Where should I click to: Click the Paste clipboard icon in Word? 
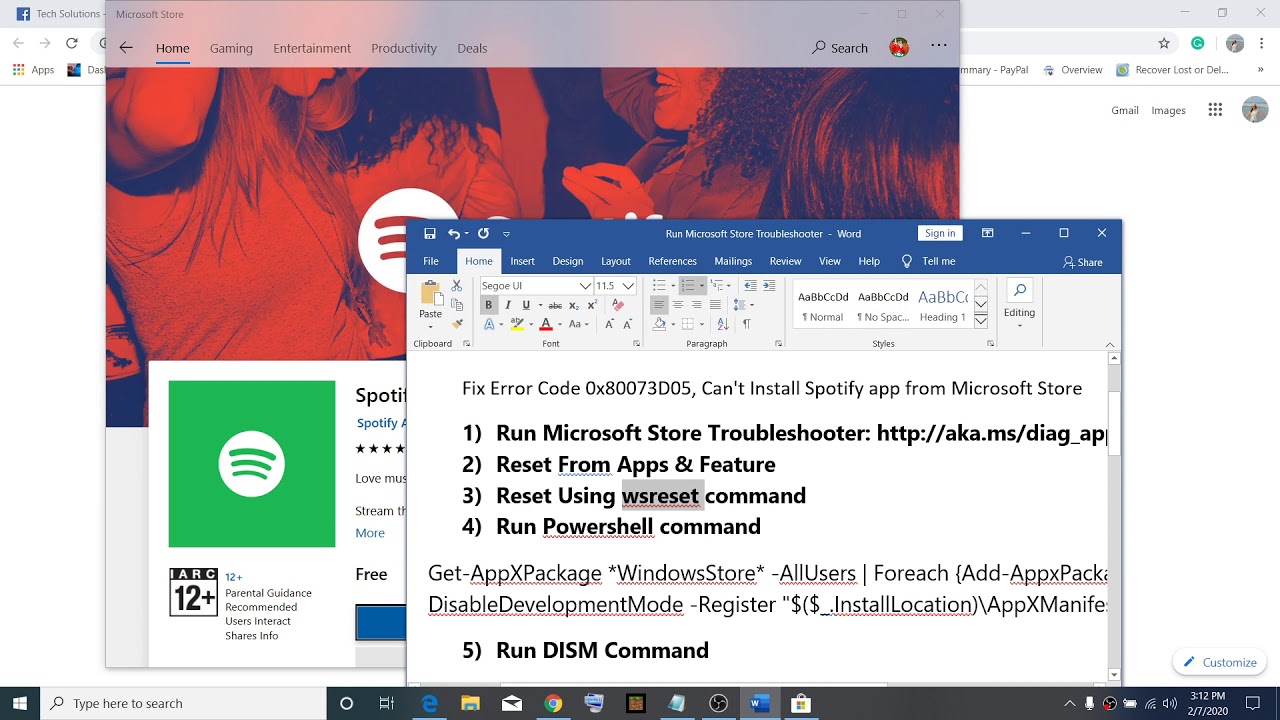click(x=431, y=293)
